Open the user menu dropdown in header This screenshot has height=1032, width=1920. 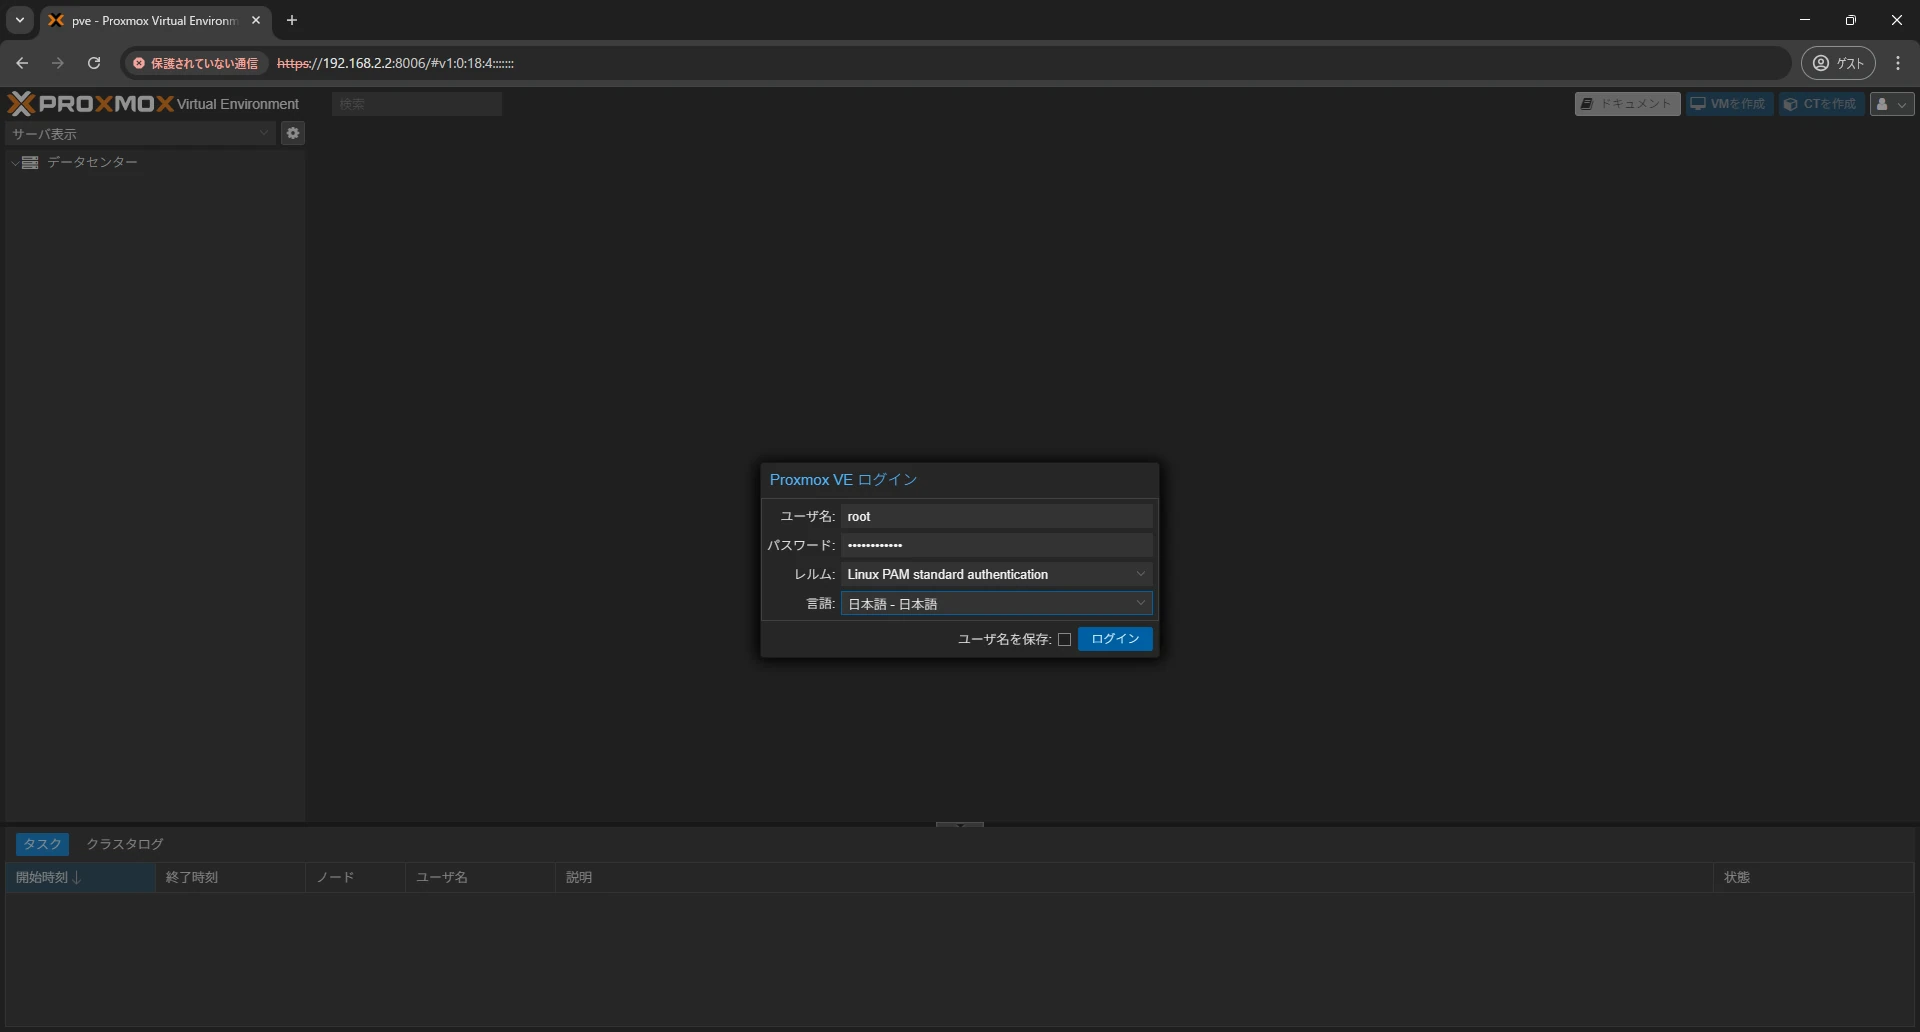1892,104
